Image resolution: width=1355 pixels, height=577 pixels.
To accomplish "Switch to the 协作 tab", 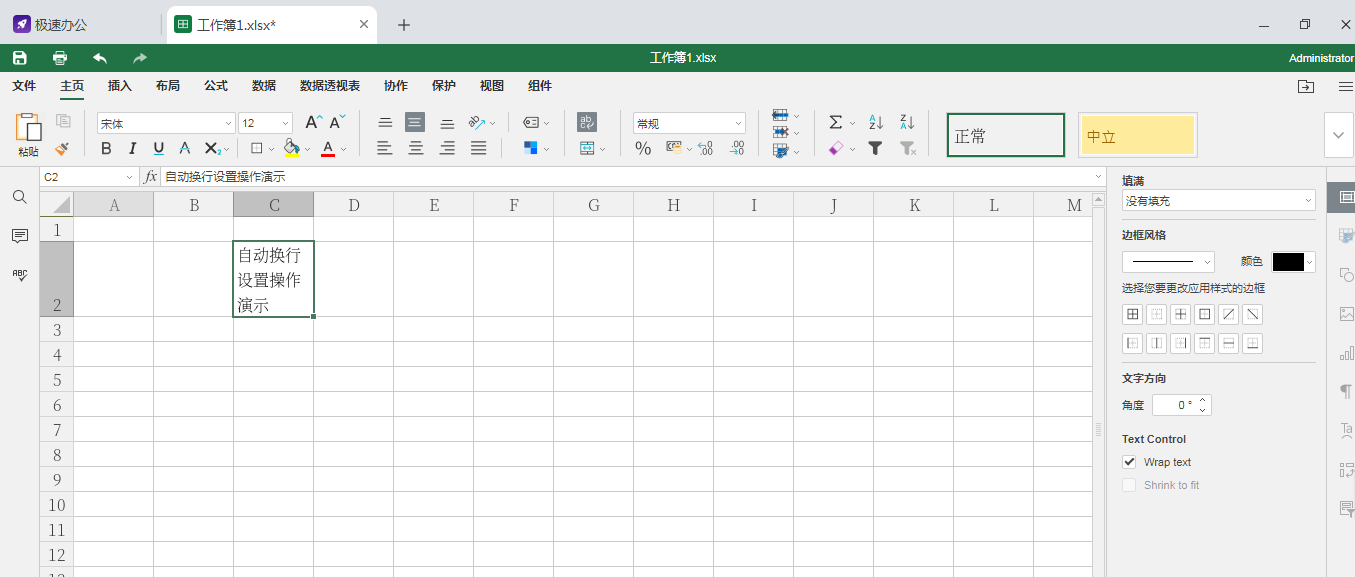I will coord(396,86).
